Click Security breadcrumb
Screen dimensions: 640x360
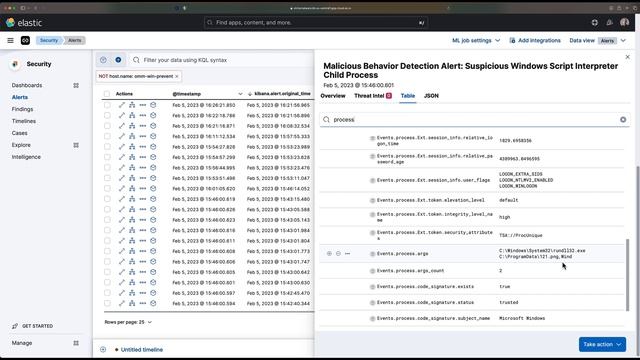point(49,40)
